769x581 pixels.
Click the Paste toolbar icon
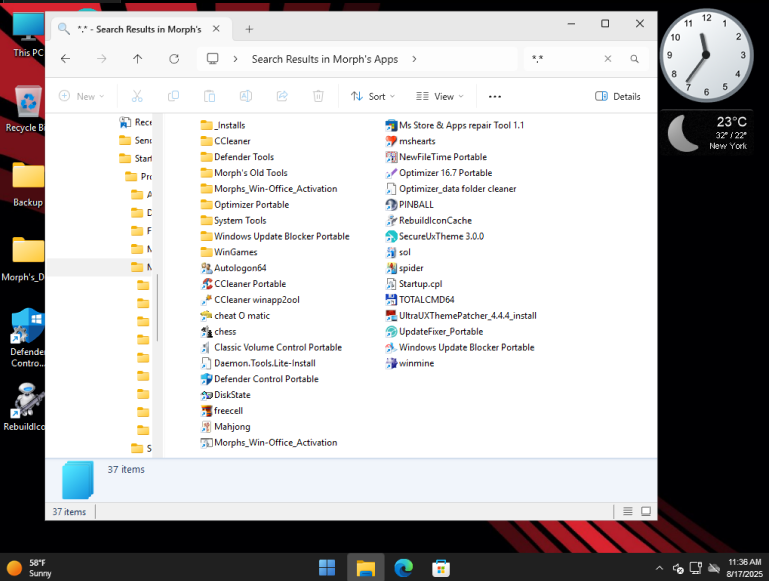pos(209,96)
